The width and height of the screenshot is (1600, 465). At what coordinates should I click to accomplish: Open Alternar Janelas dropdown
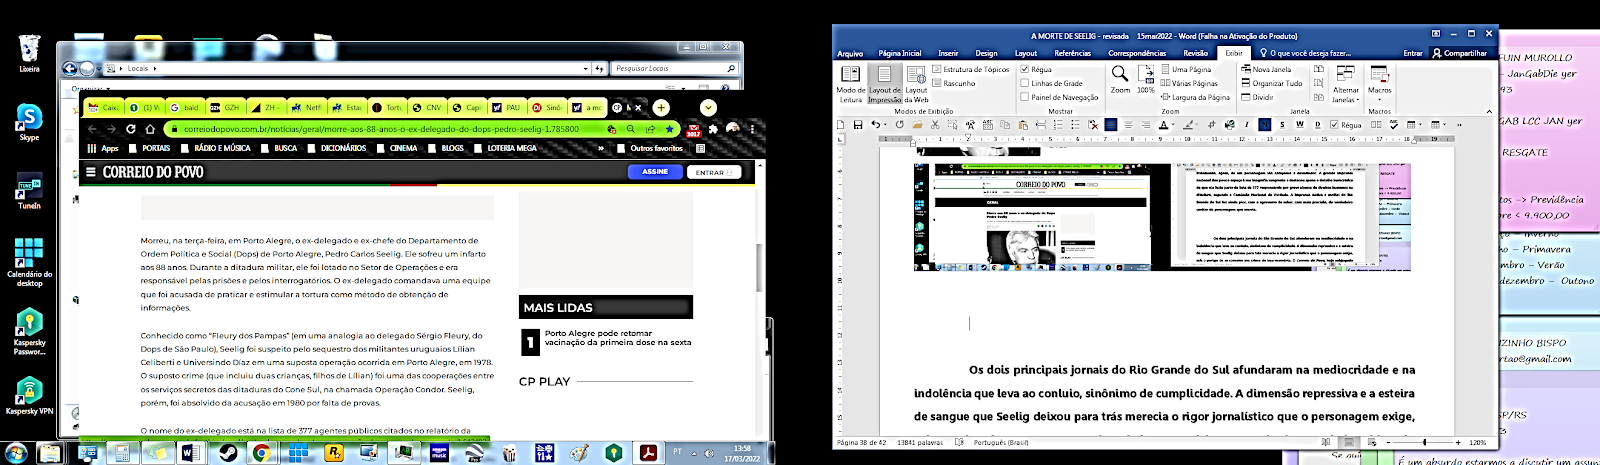pyautogui.click(x=1346, y=84)
